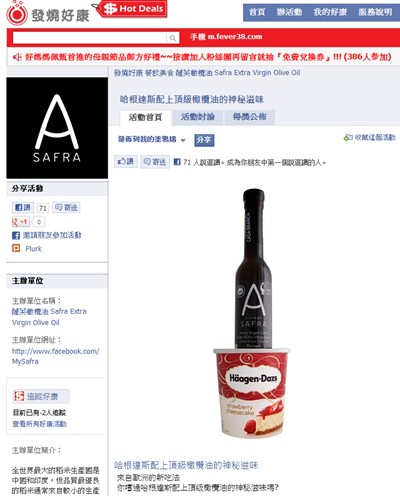Open the 我的好康 navigation menu item
The image size is (400, 496).
(330, 12)
